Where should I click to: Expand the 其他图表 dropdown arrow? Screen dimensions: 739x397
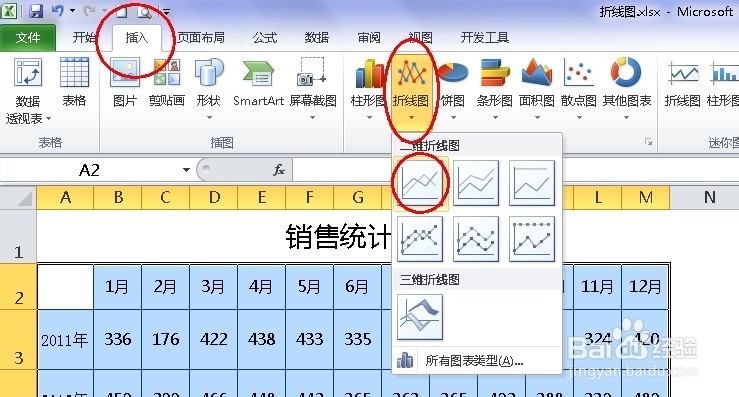click(x=627, y=117)
